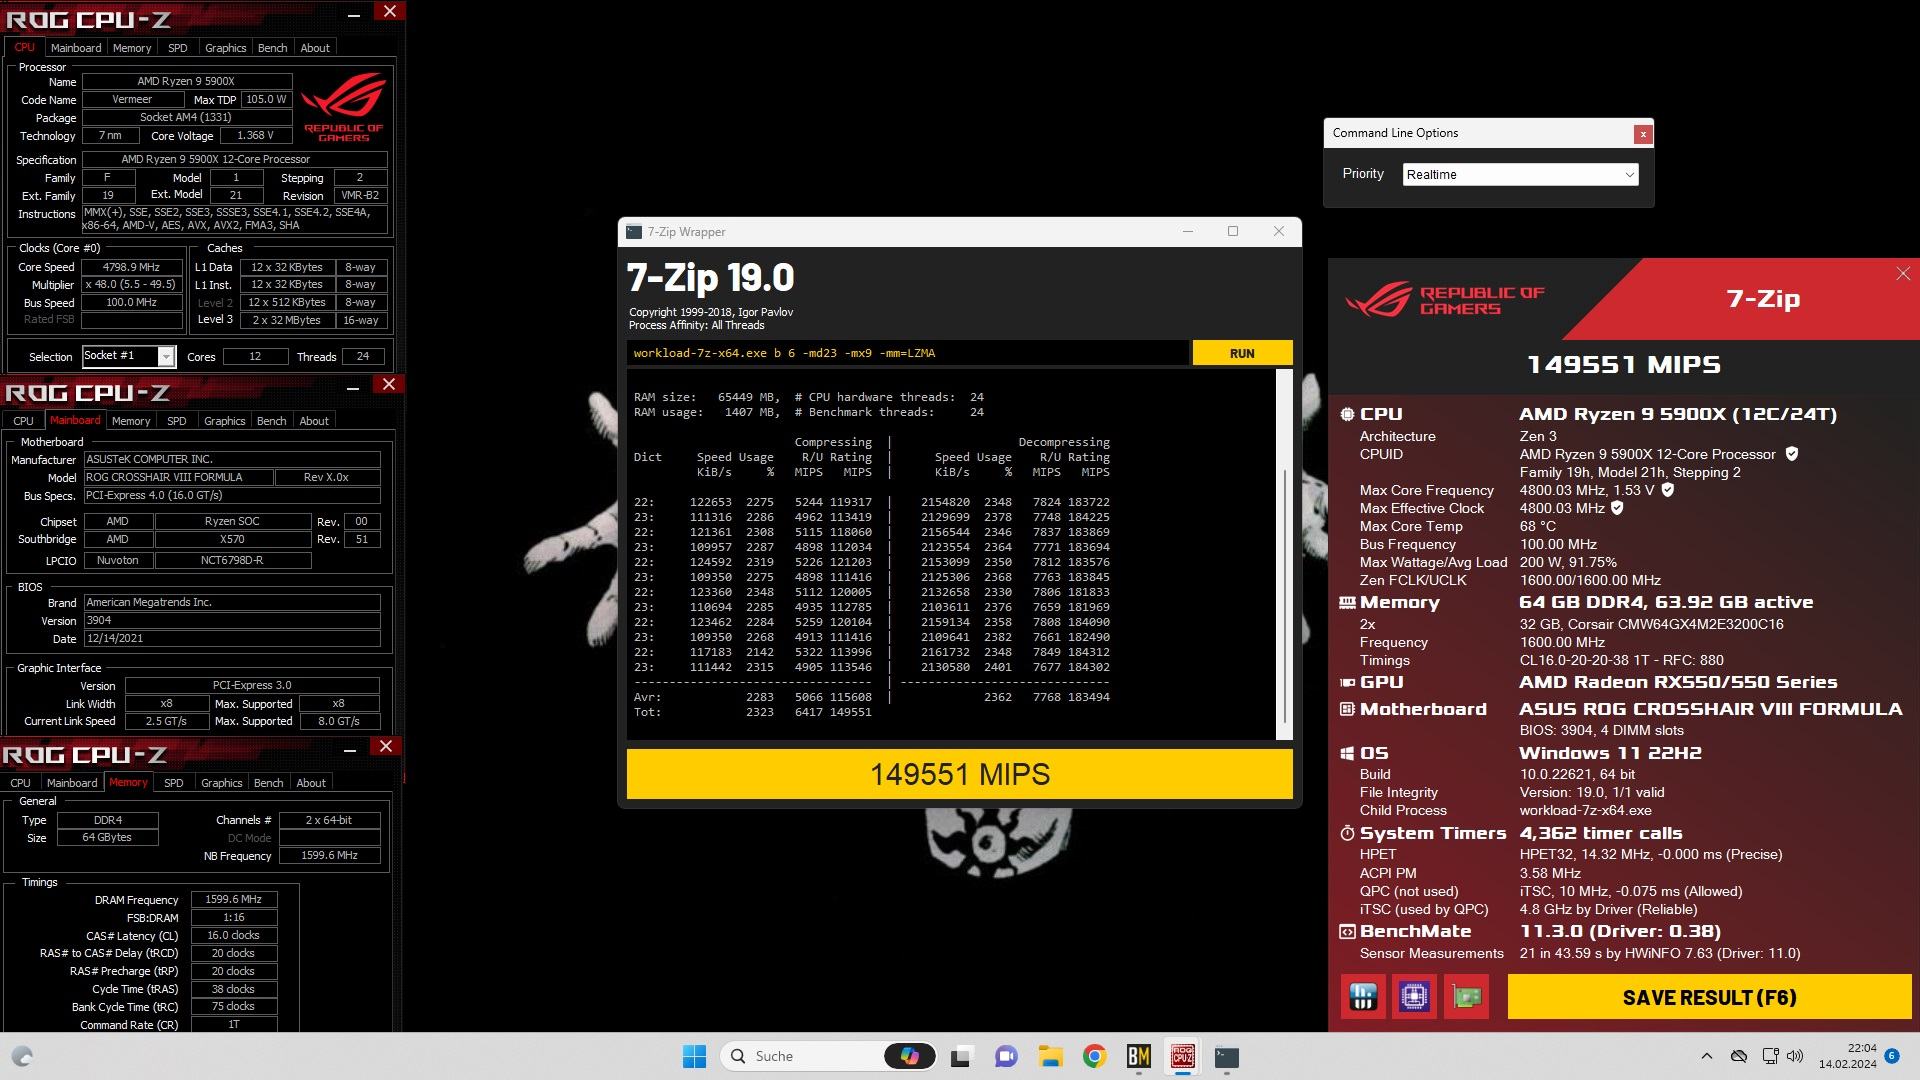1920x1080 pixels.
Task: Open the terminal window from the taskbar
Action: click(x=1226, y=1056)
